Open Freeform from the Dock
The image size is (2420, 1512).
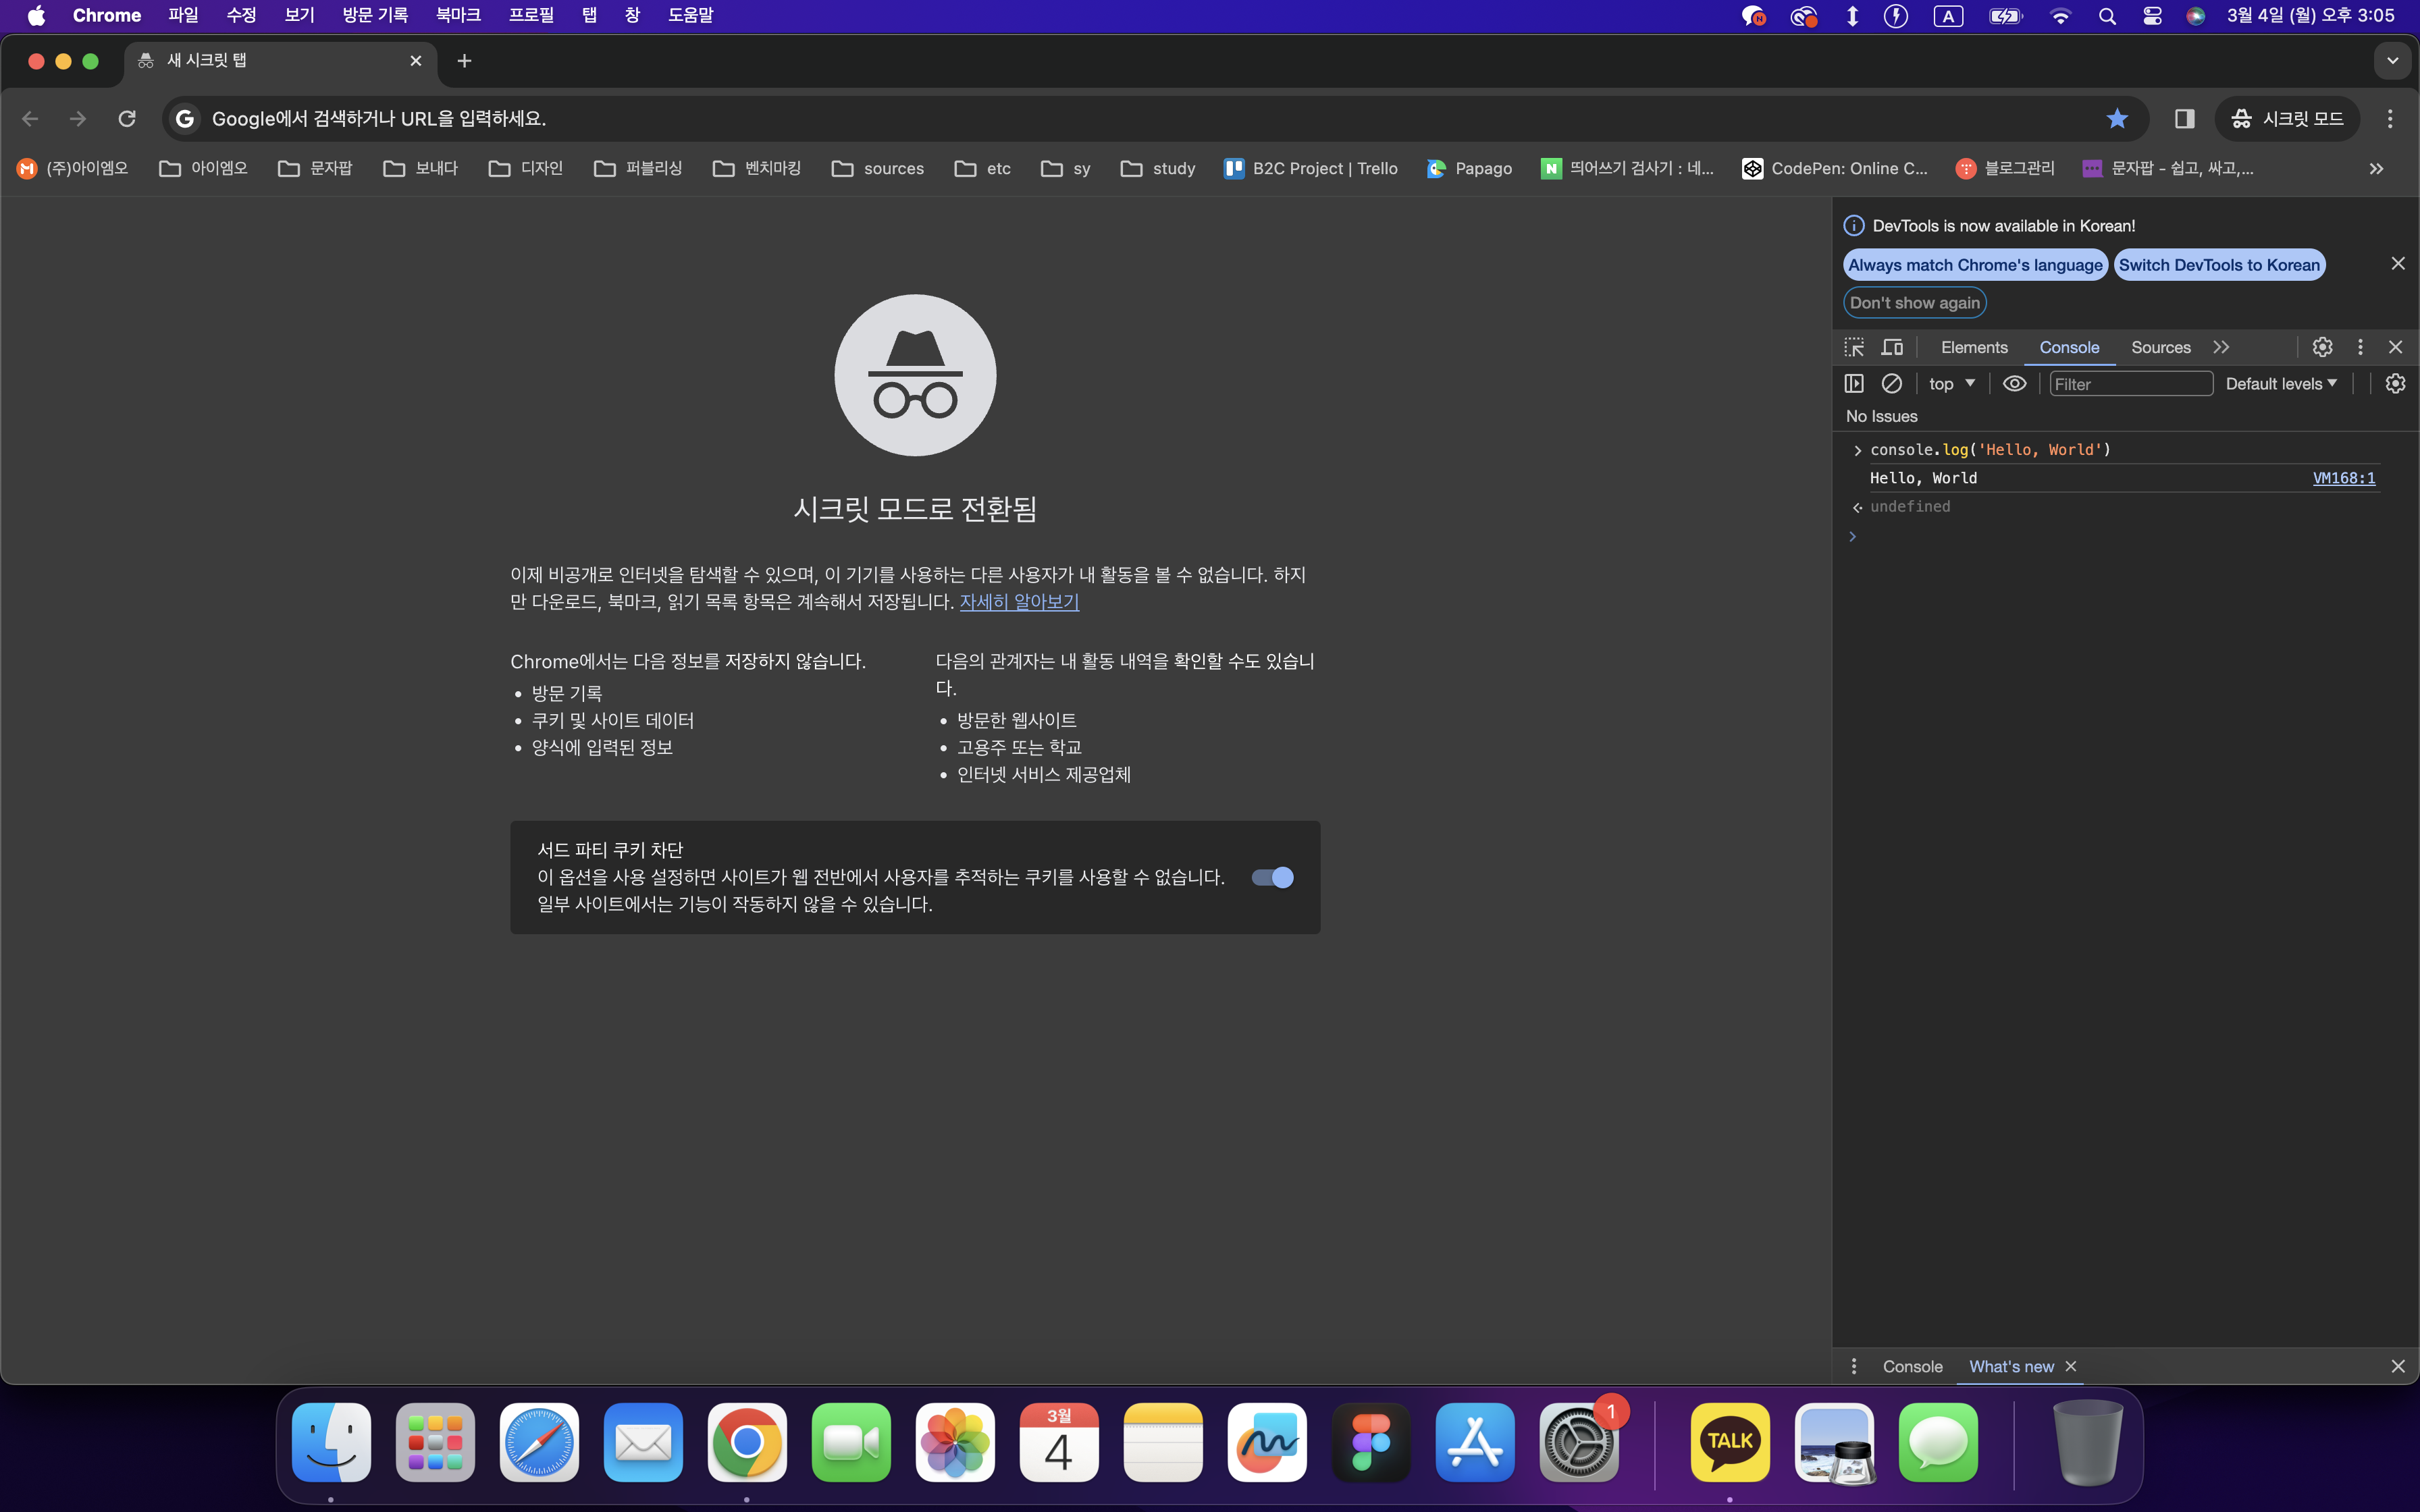(1267, 1442)
